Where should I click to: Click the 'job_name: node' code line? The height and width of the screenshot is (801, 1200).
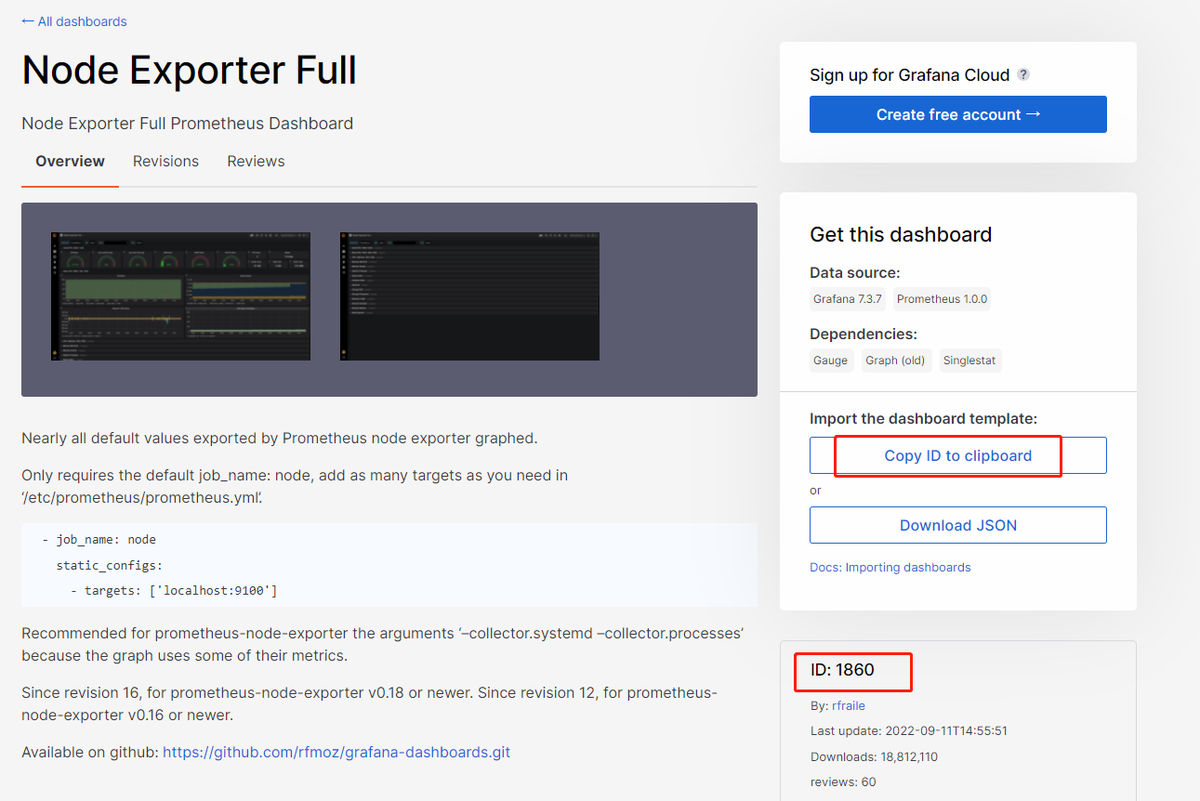coord(99,539)
